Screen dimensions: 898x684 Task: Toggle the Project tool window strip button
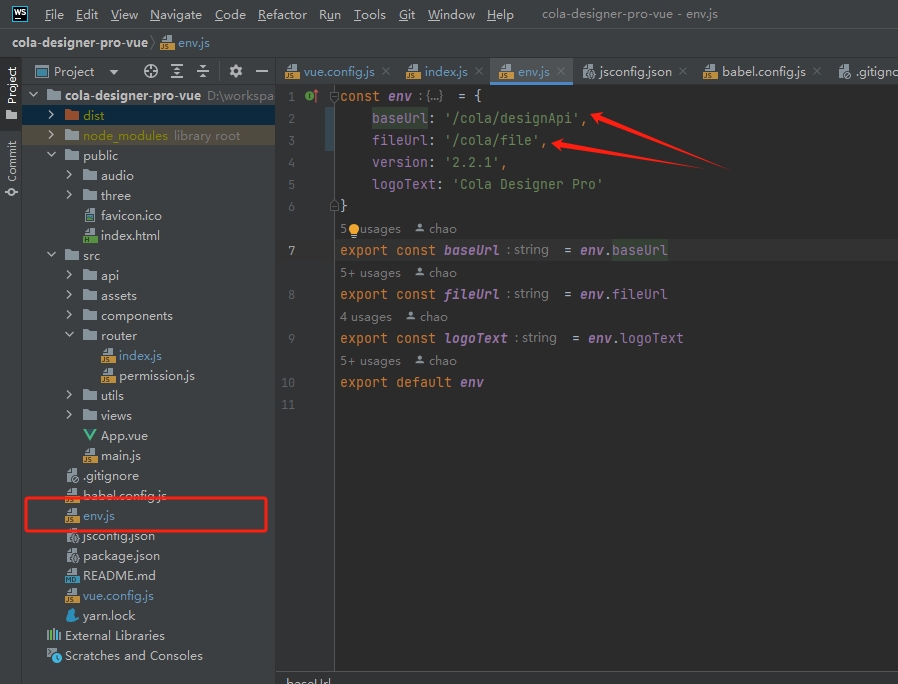click(x=12, y=92)
